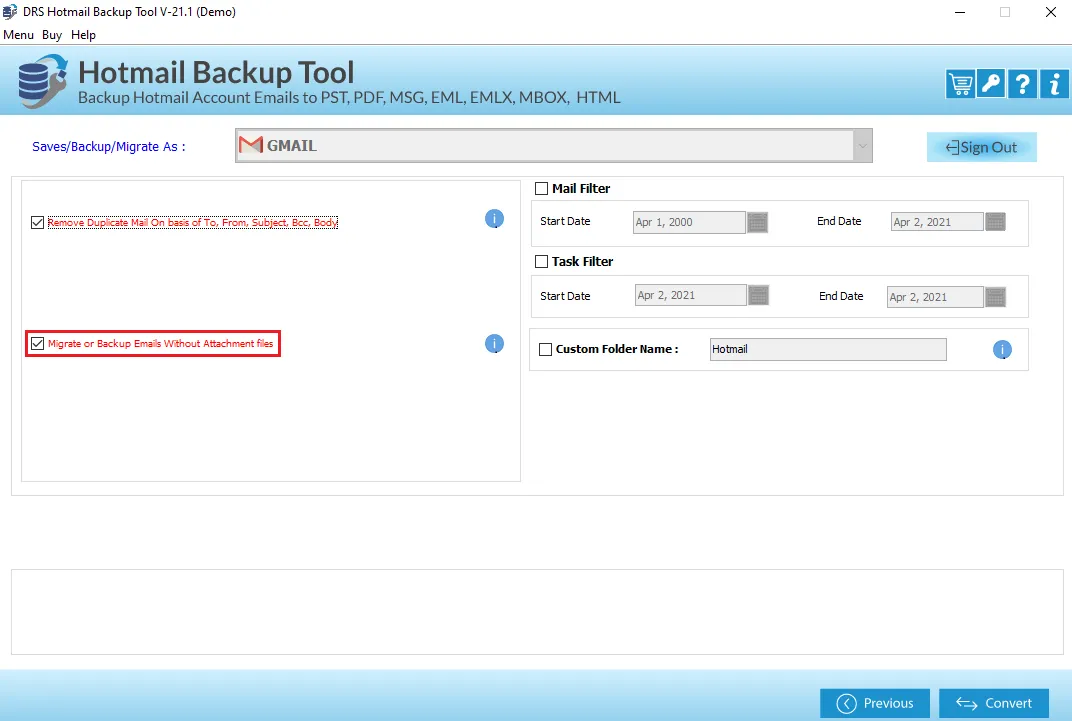Click the Custom Folder Name text field
This screenshot has width=1072, height=721.
coord(828,349)
